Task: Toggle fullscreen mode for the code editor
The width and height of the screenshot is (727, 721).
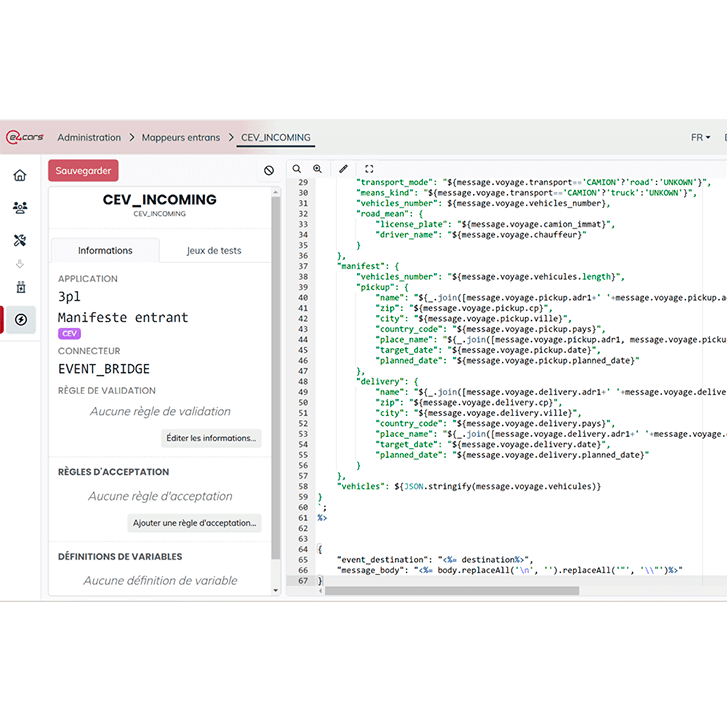Action: [369, 170]
